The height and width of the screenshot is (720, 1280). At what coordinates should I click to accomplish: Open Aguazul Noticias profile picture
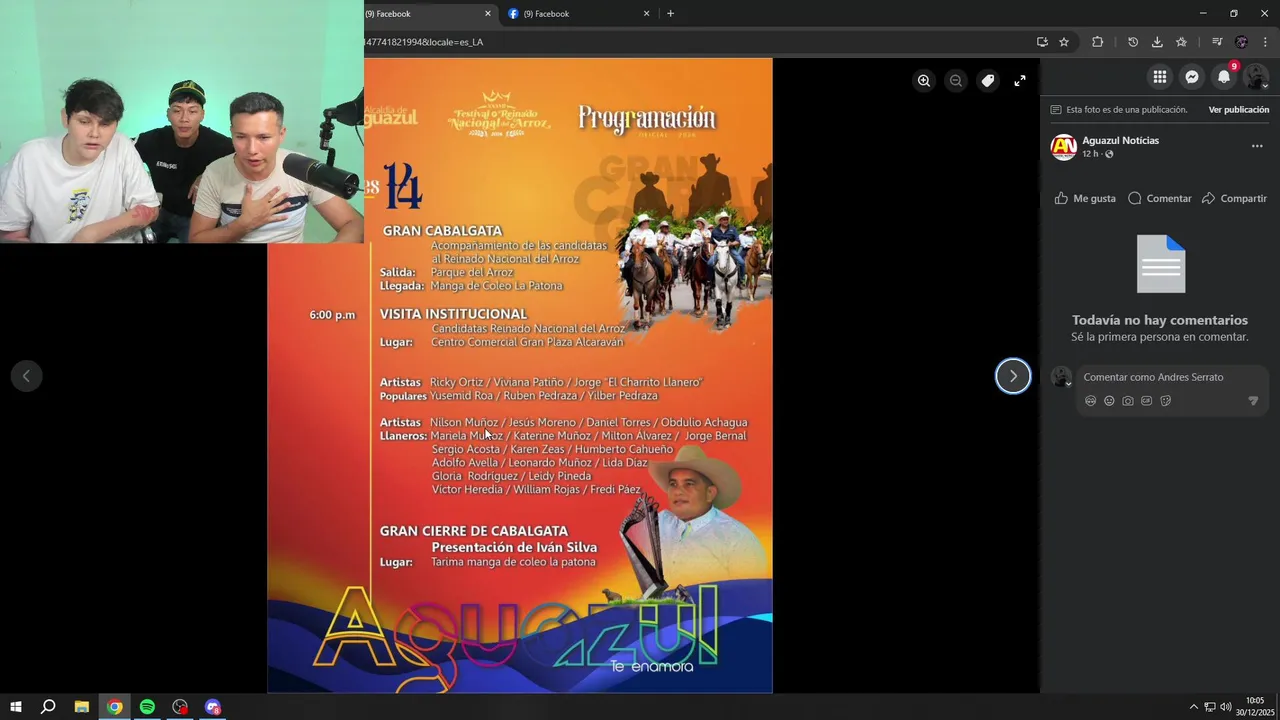tap(1063, 147)
